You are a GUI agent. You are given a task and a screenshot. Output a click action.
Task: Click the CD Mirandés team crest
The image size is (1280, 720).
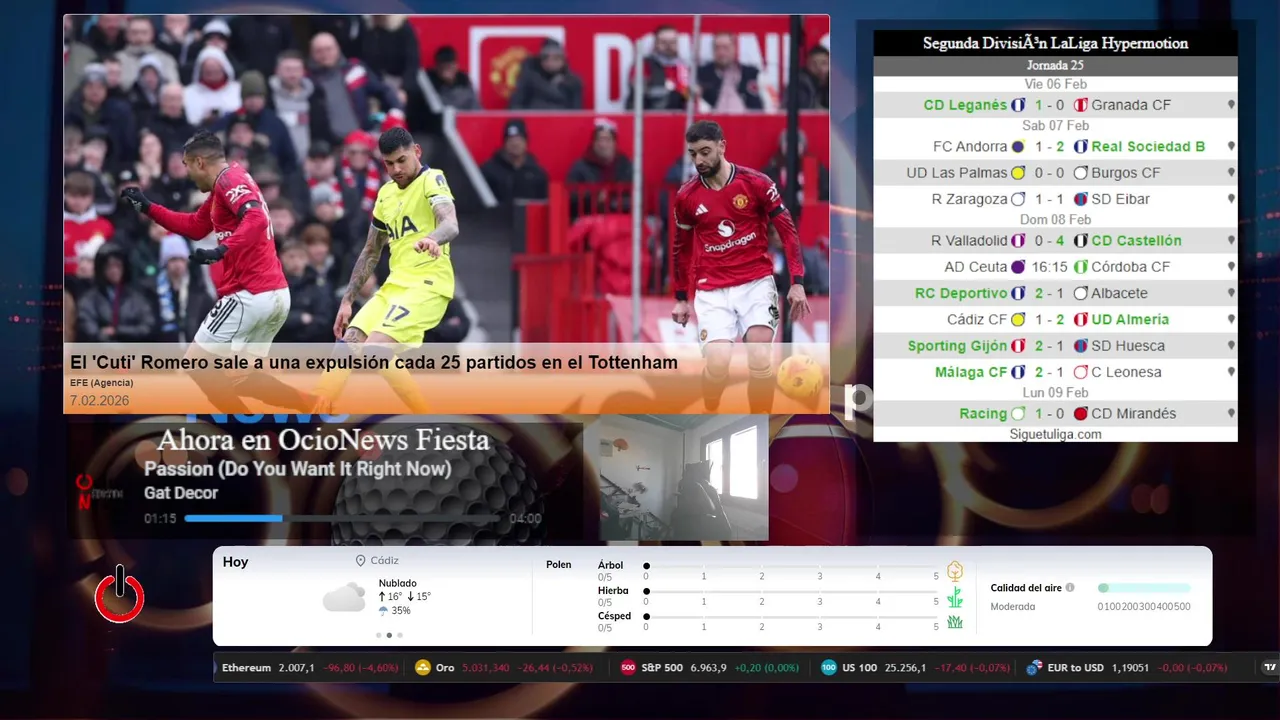[x=1081, y=413]
